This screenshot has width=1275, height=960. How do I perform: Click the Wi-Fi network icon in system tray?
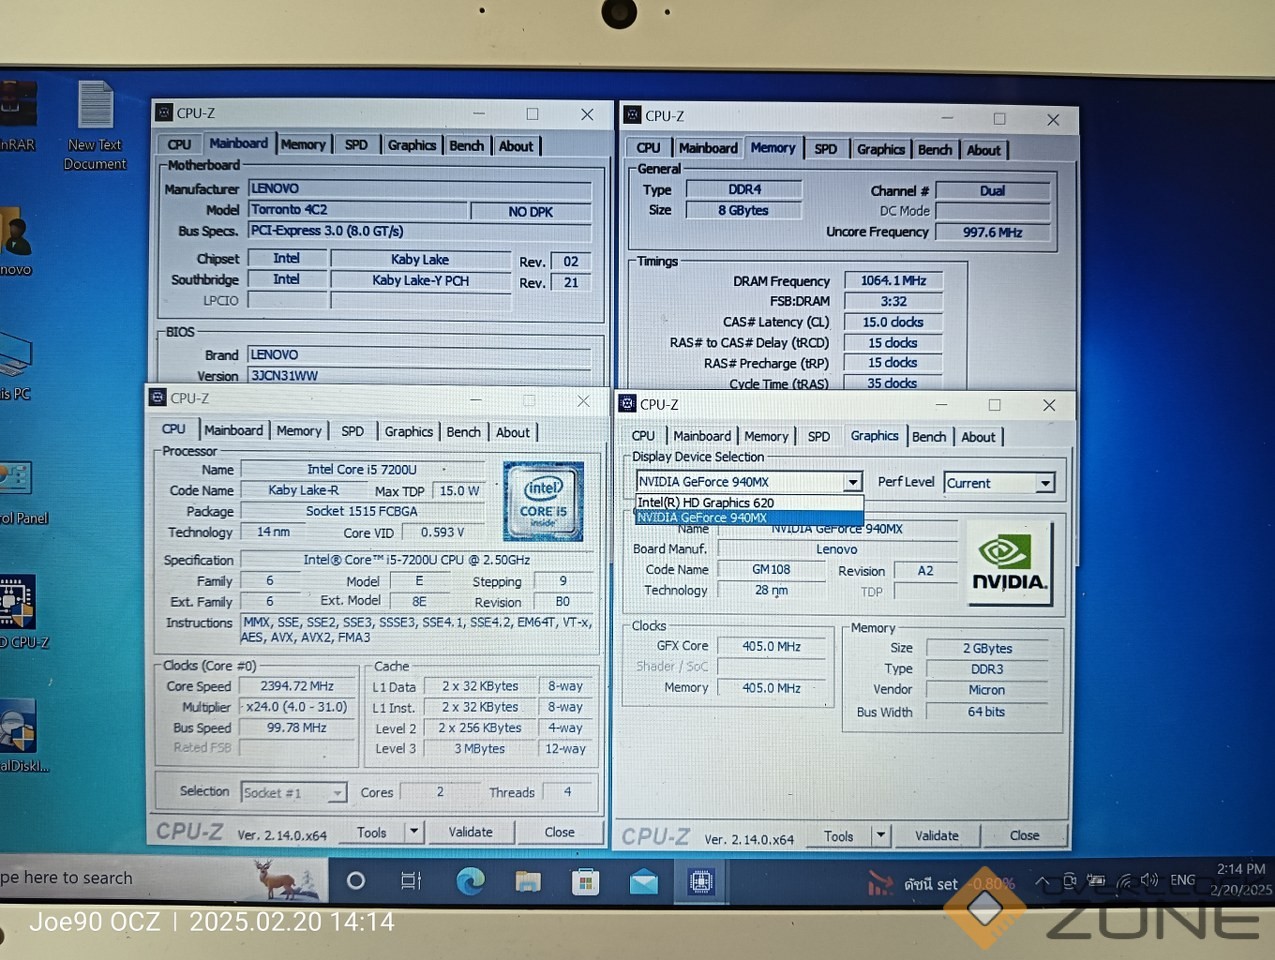[x=1124, y=881]
